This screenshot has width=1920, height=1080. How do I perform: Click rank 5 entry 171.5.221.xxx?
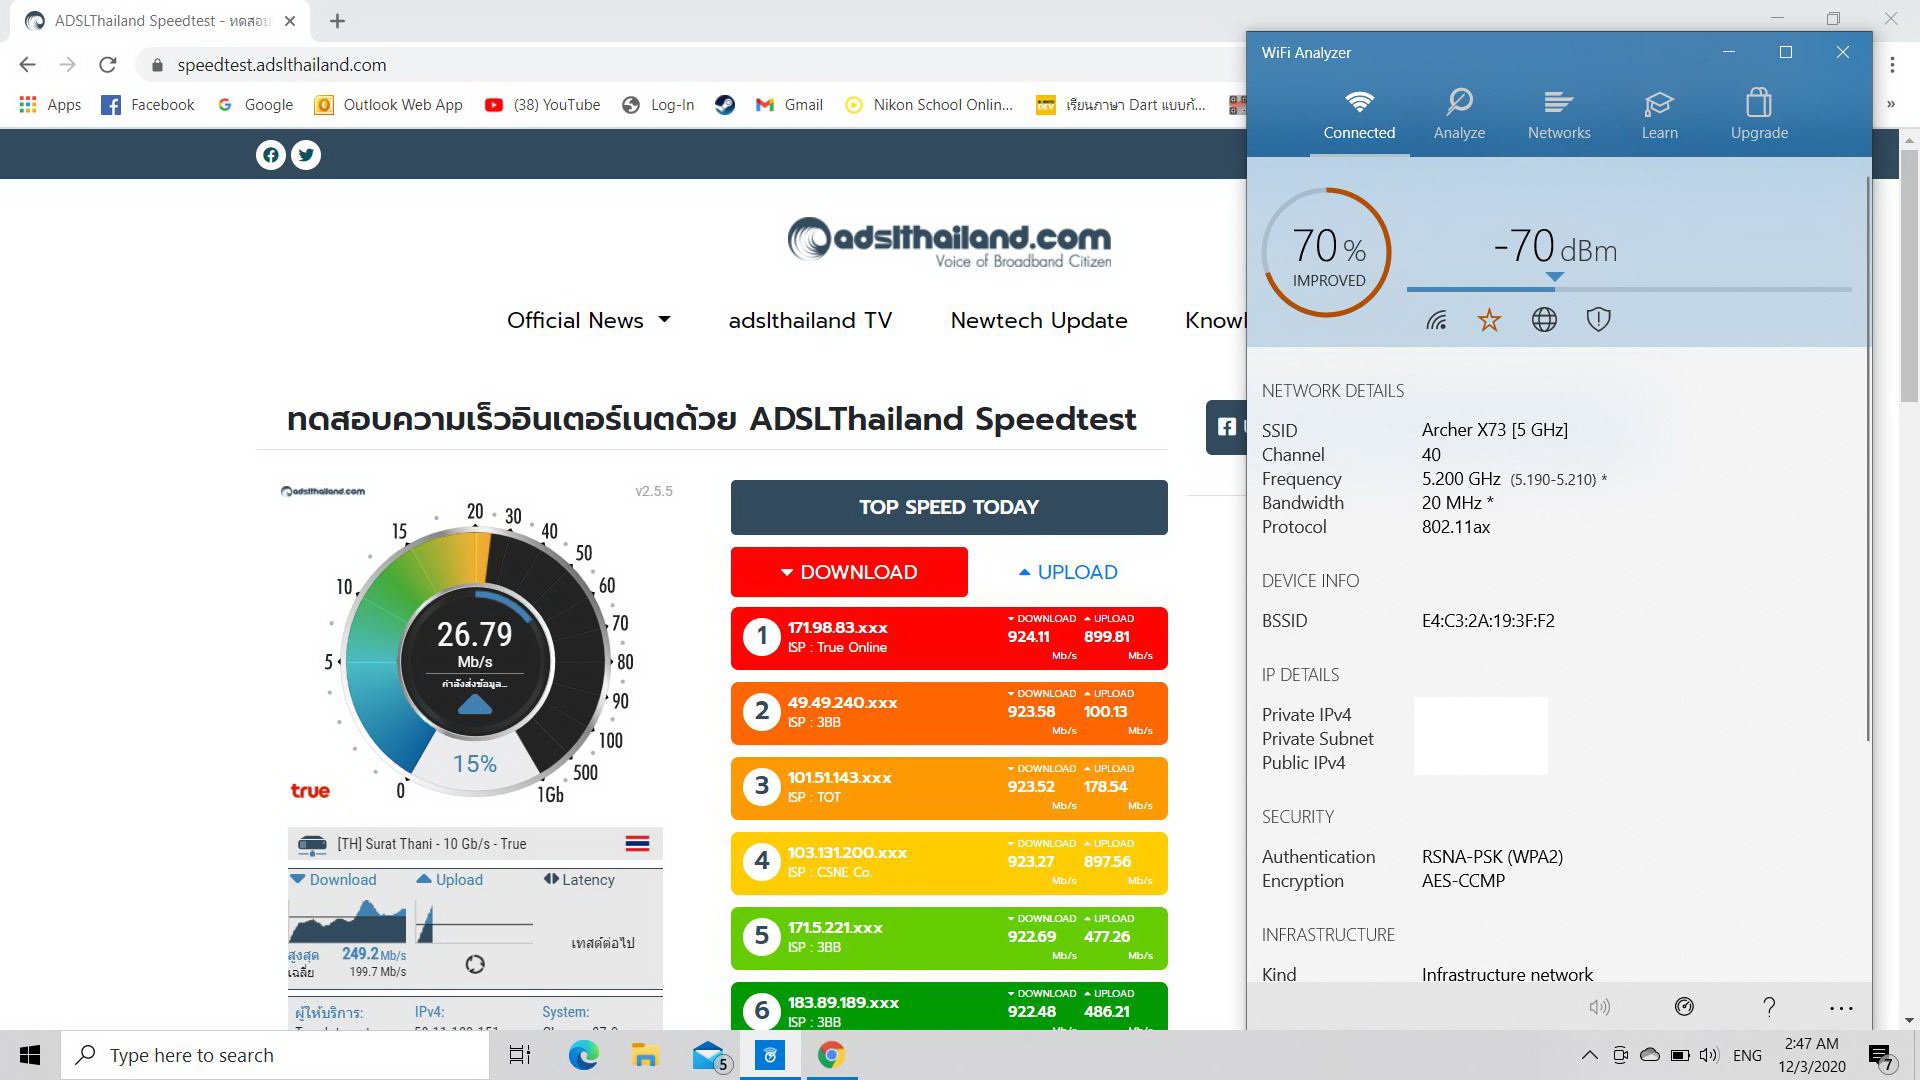point(949,938)
